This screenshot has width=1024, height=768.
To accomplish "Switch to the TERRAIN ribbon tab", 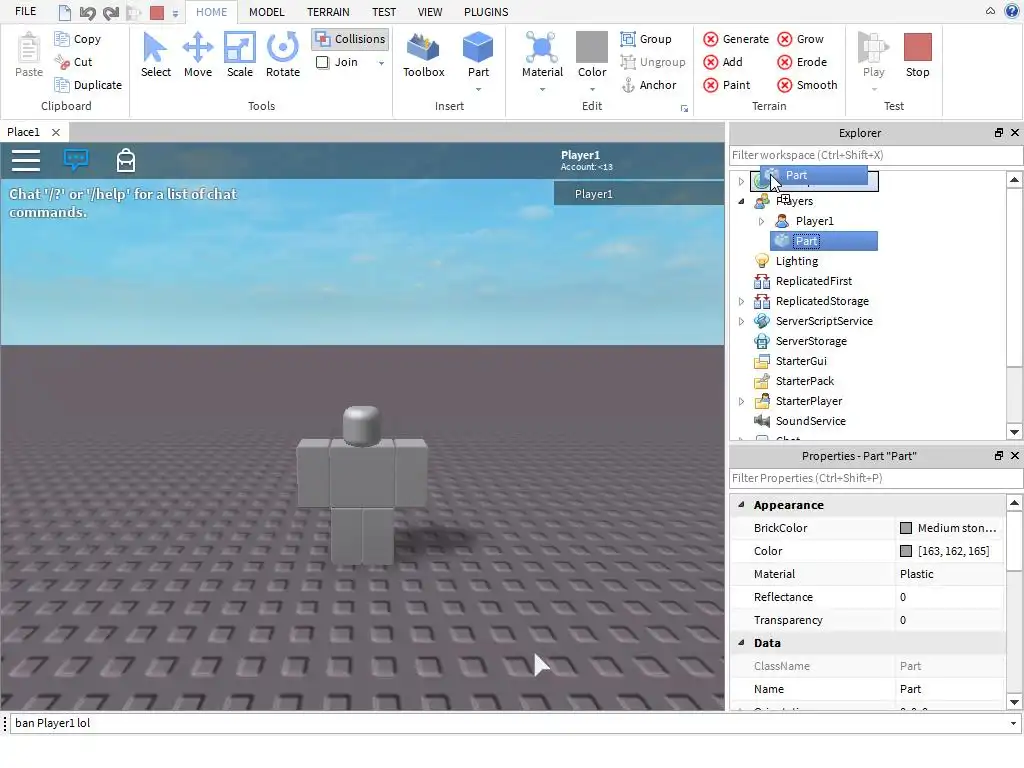I will pyautogui.click(x=328, y=12).
